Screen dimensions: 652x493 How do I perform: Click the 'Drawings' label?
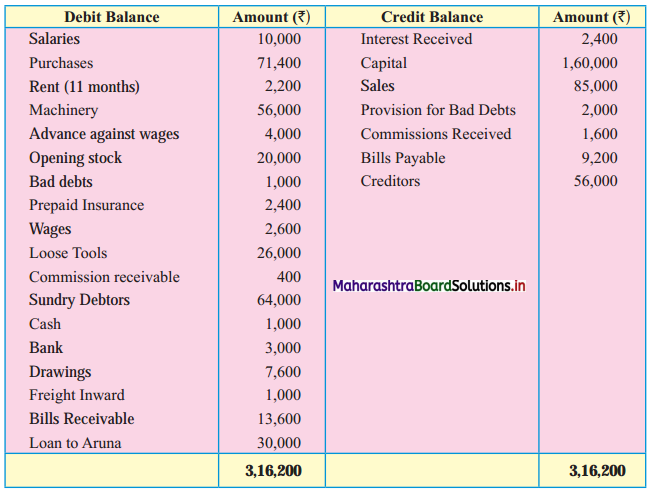[x=60, y=372]
